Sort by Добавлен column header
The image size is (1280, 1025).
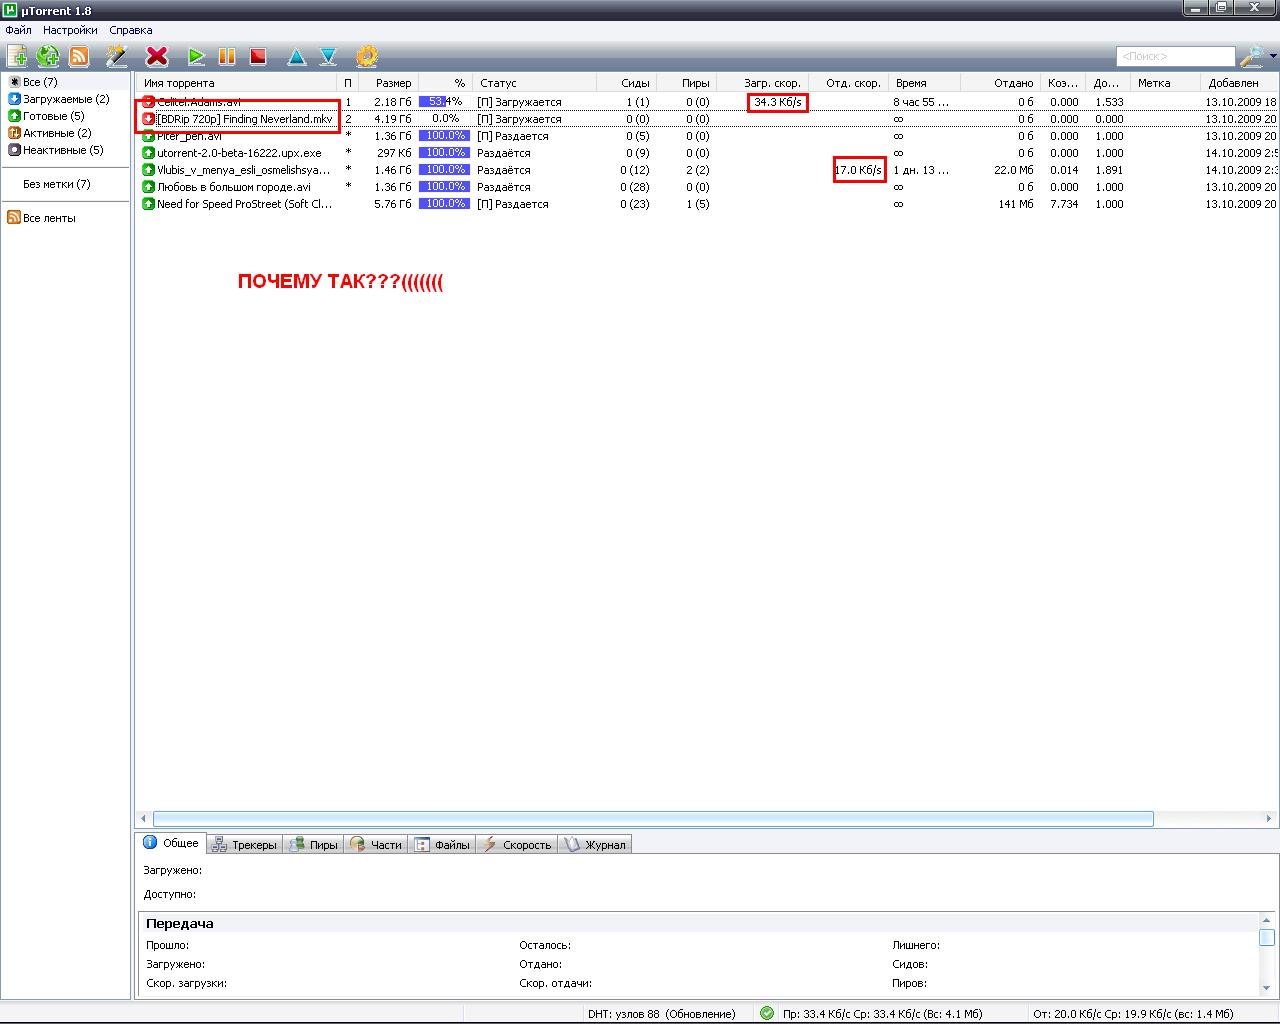pyautogui.click(x=1239, y=83)
